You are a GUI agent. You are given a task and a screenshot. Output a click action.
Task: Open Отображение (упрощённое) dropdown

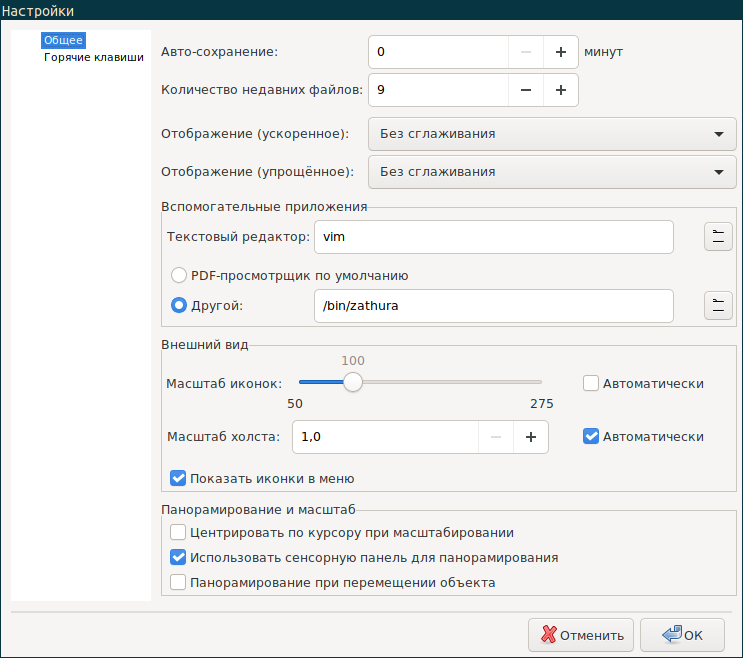coord(552,172)
